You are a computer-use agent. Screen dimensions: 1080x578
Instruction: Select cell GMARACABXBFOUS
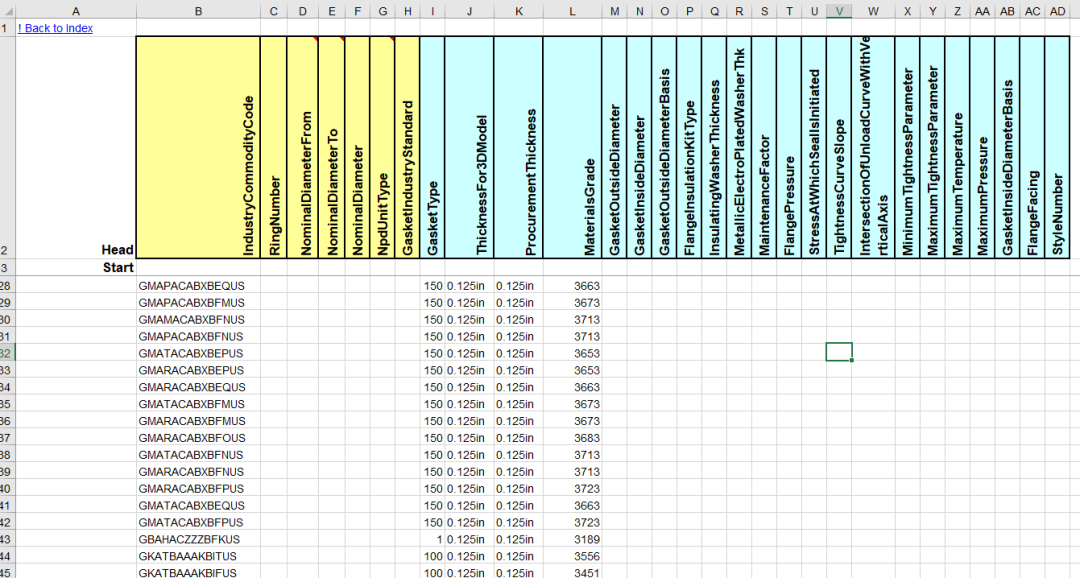[198, 438]
